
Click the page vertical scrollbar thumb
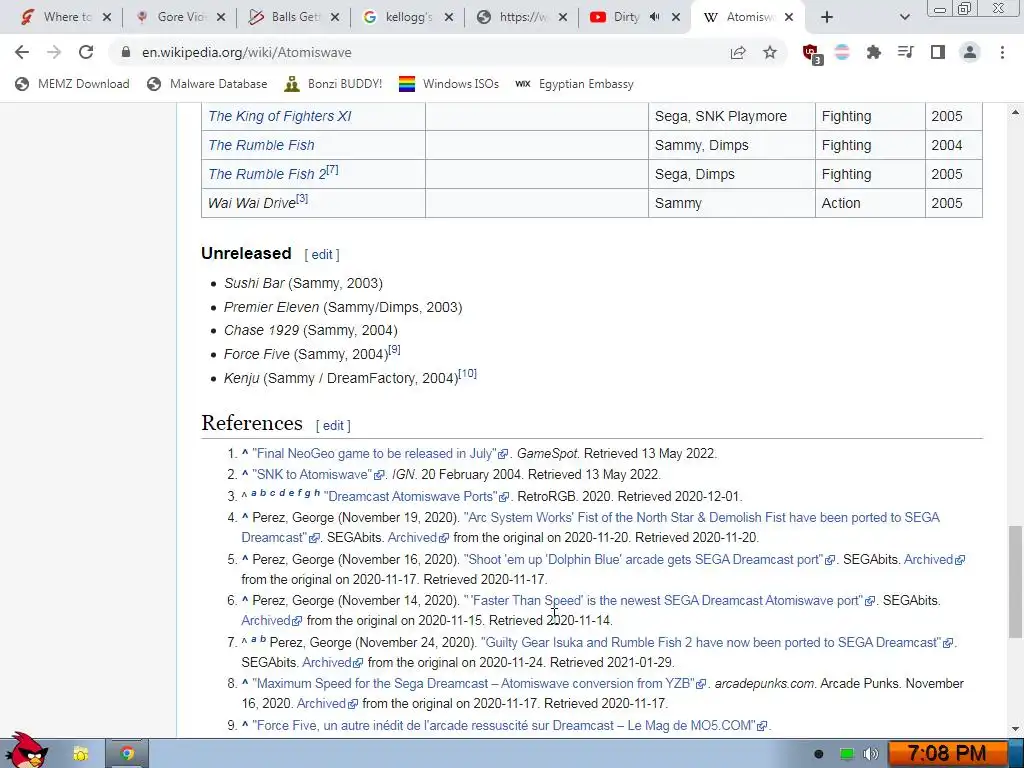(x=1015, y=581)
